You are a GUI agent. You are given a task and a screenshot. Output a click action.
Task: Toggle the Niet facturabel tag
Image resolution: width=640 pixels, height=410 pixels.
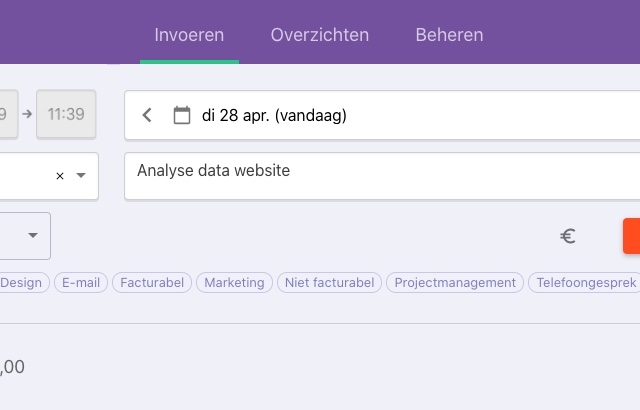click(x=329, y=282)
